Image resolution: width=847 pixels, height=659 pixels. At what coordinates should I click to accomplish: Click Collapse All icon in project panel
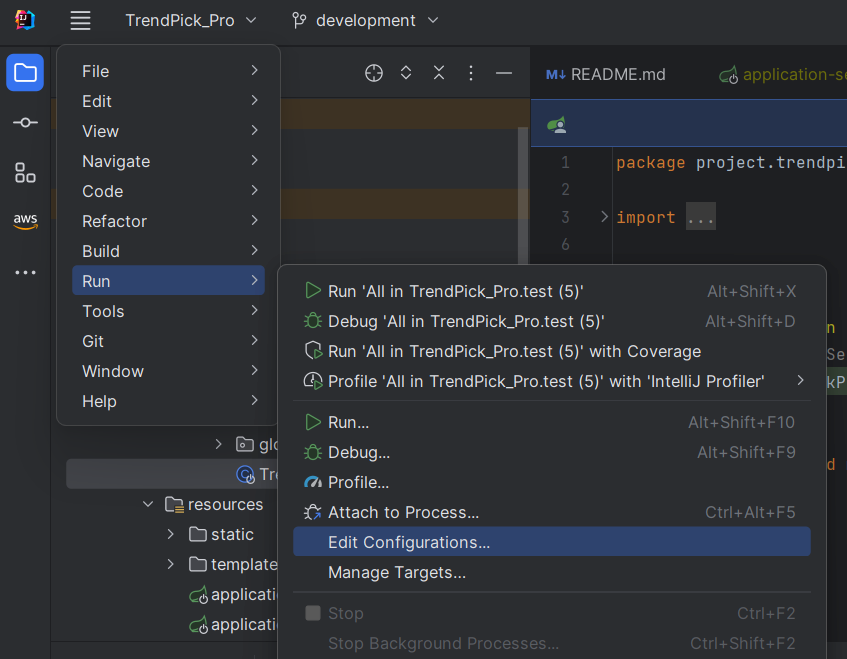(439, 72)
